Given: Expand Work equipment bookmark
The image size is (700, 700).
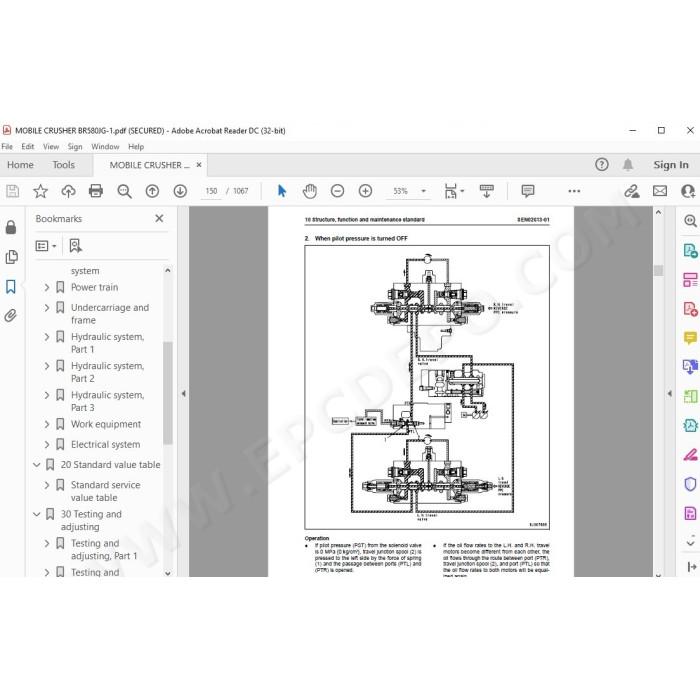Looking at the screenshot, I should 47,424.
